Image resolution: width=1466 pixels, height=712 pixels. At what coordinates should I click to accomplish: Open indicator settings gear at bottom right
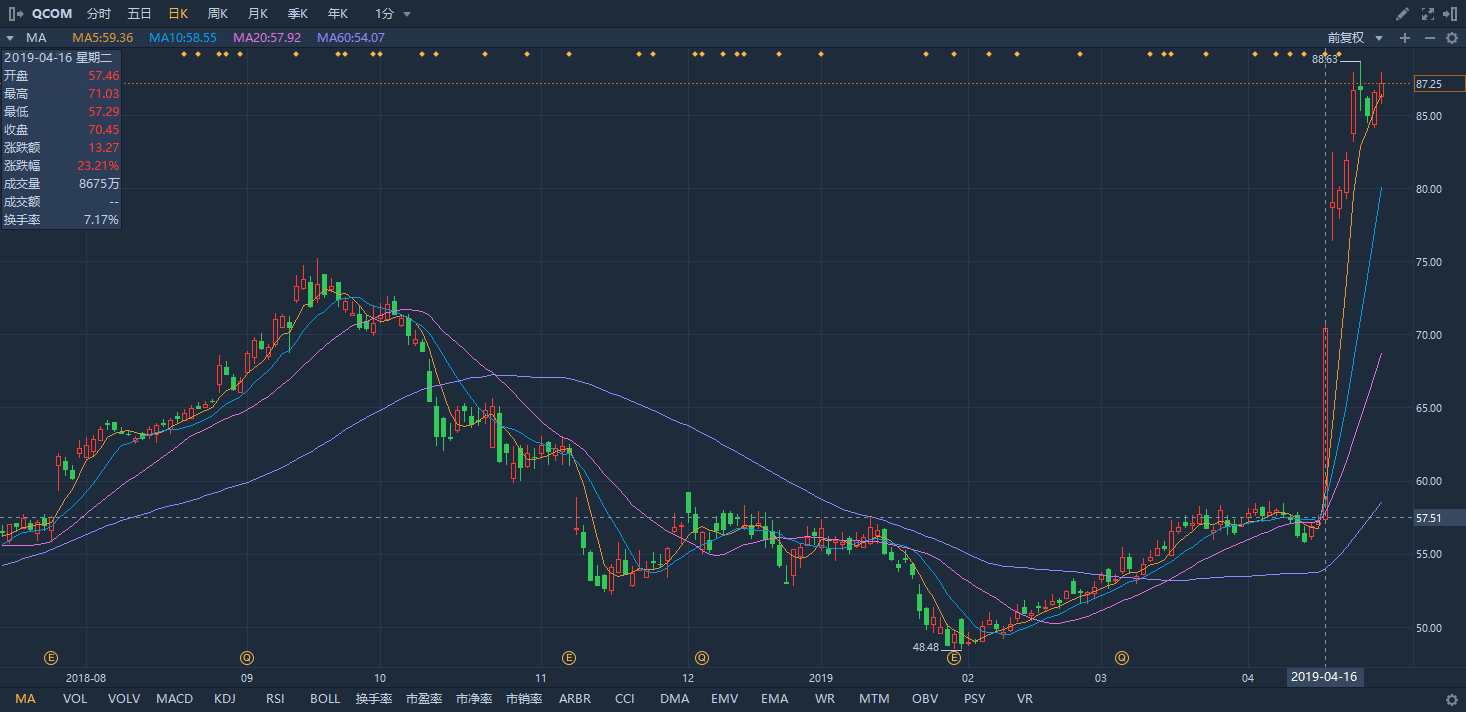click(x=1452, y=699)
